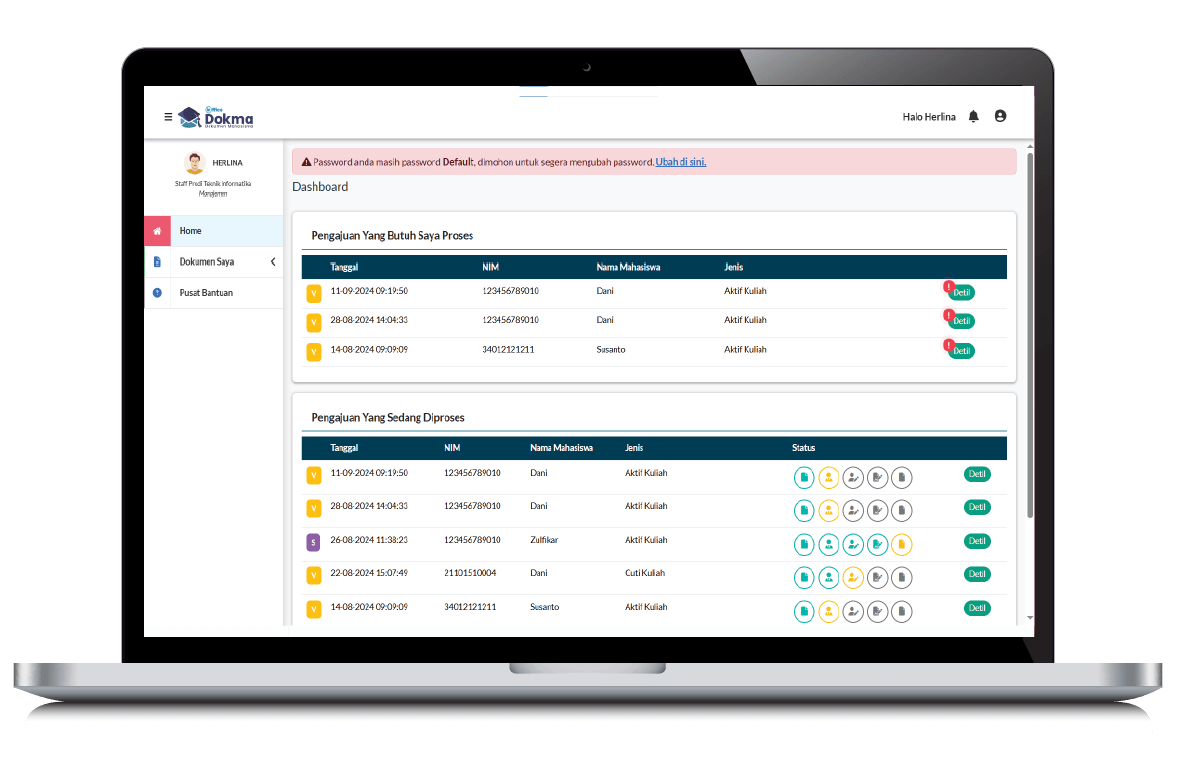The width and height of the screenshot is (1189, 772).
Task: Click the red Home icon in sidebar
Action: [x=157, y=231]
